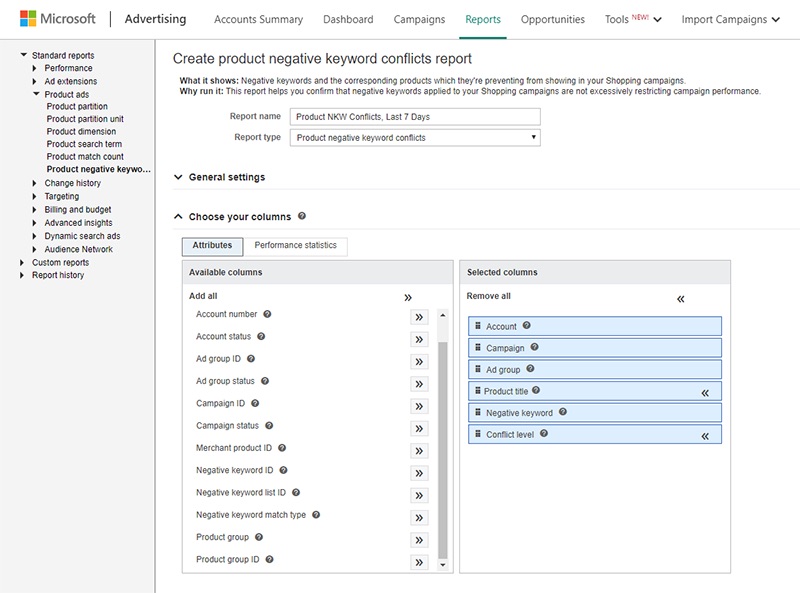Open help icon for Product group ID
The image size is (800, 593).
pos(269,559)
